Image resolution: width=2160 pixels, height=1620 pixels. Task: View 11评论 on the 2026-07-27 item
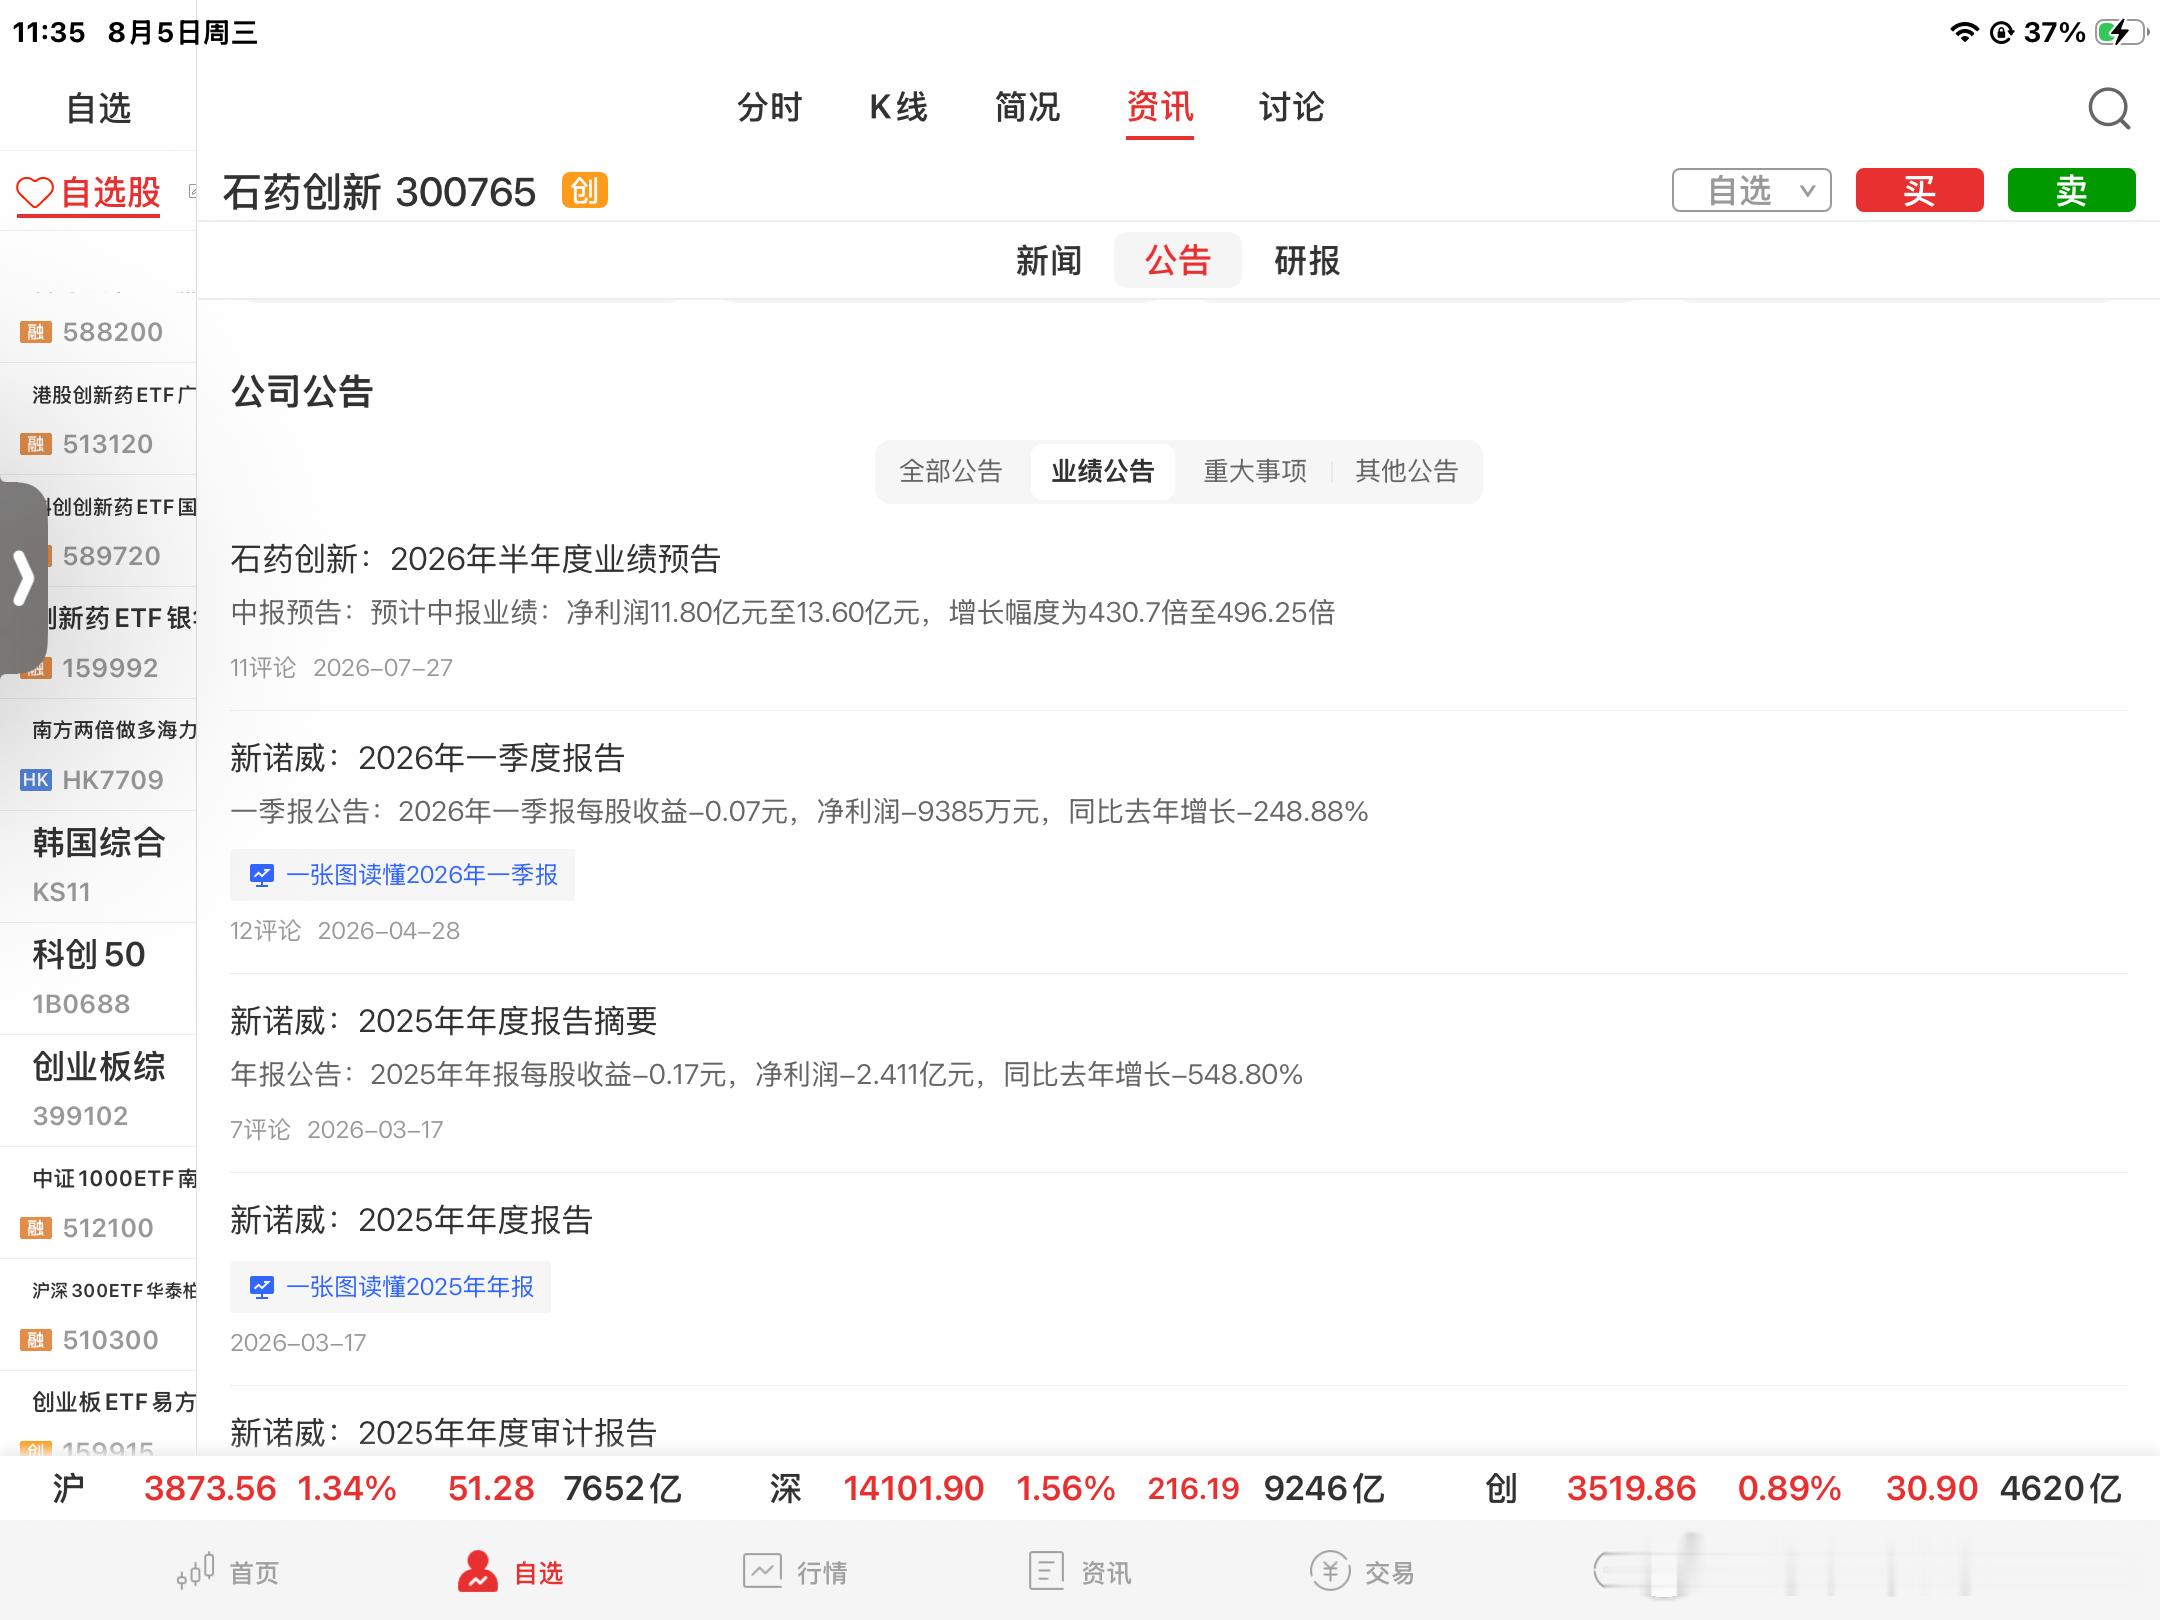pos(263,668)
